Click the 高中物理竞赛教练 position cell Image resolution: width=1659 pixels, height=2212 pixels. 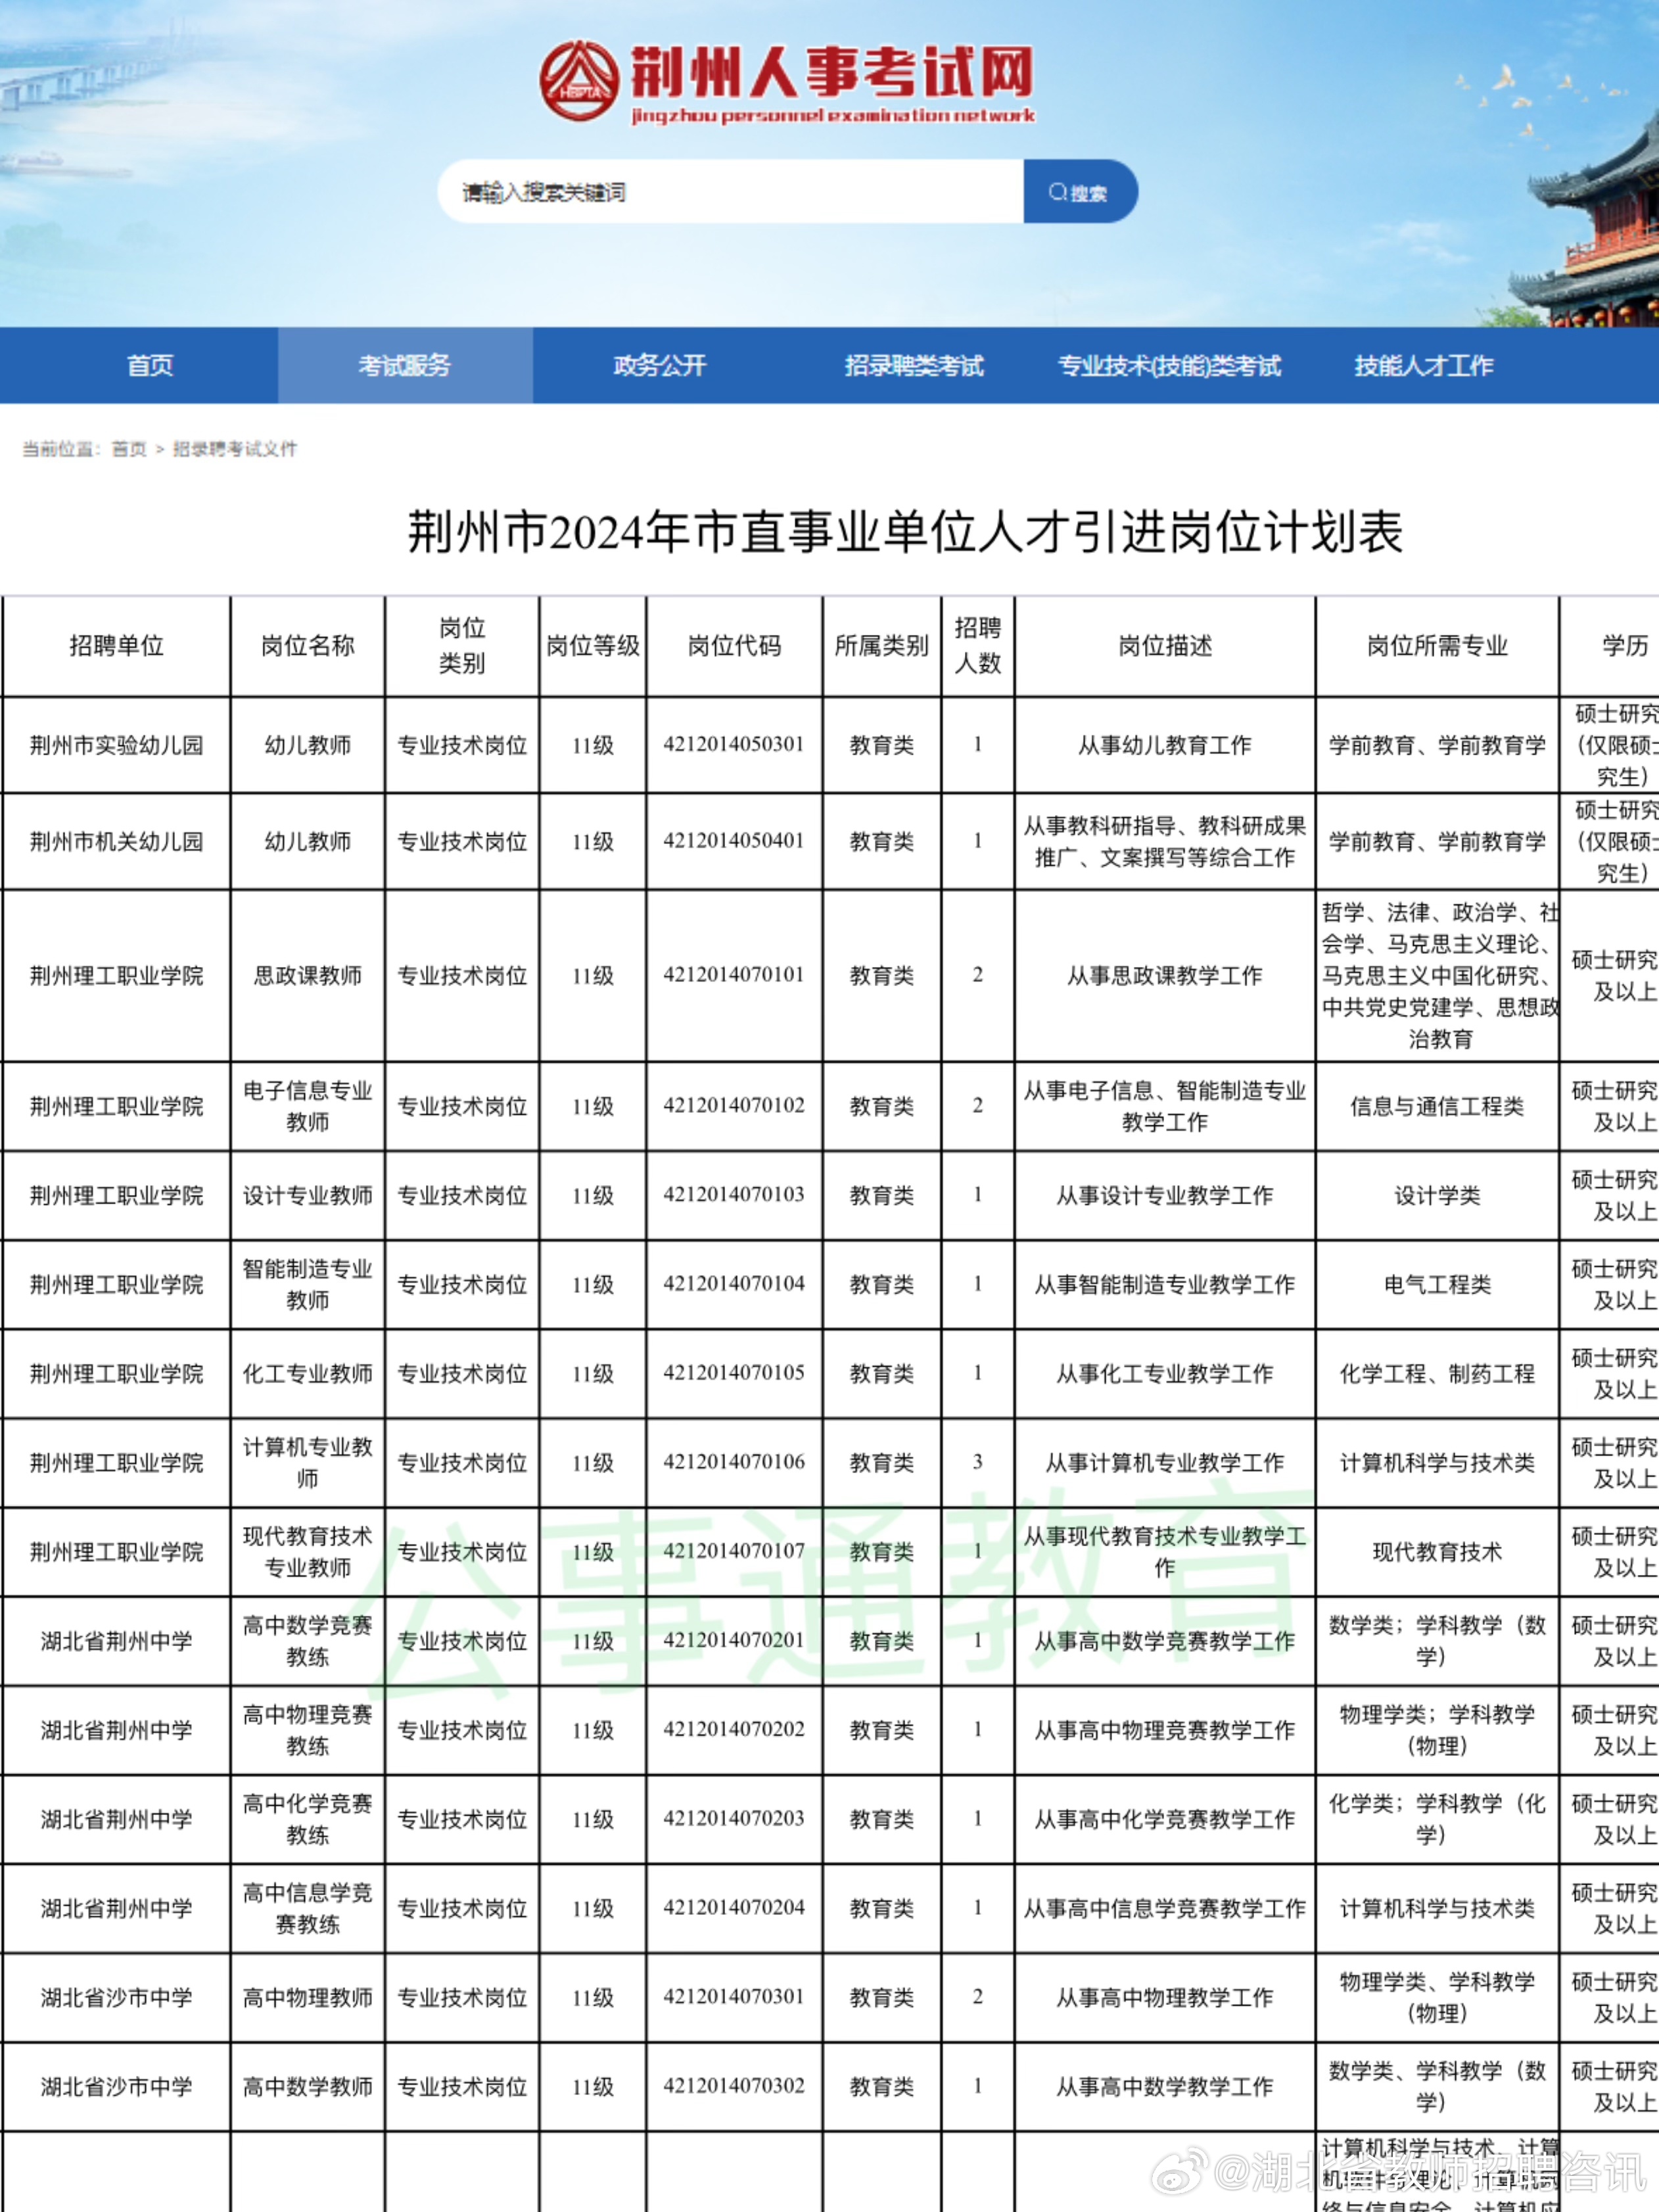click(308, 1729)
